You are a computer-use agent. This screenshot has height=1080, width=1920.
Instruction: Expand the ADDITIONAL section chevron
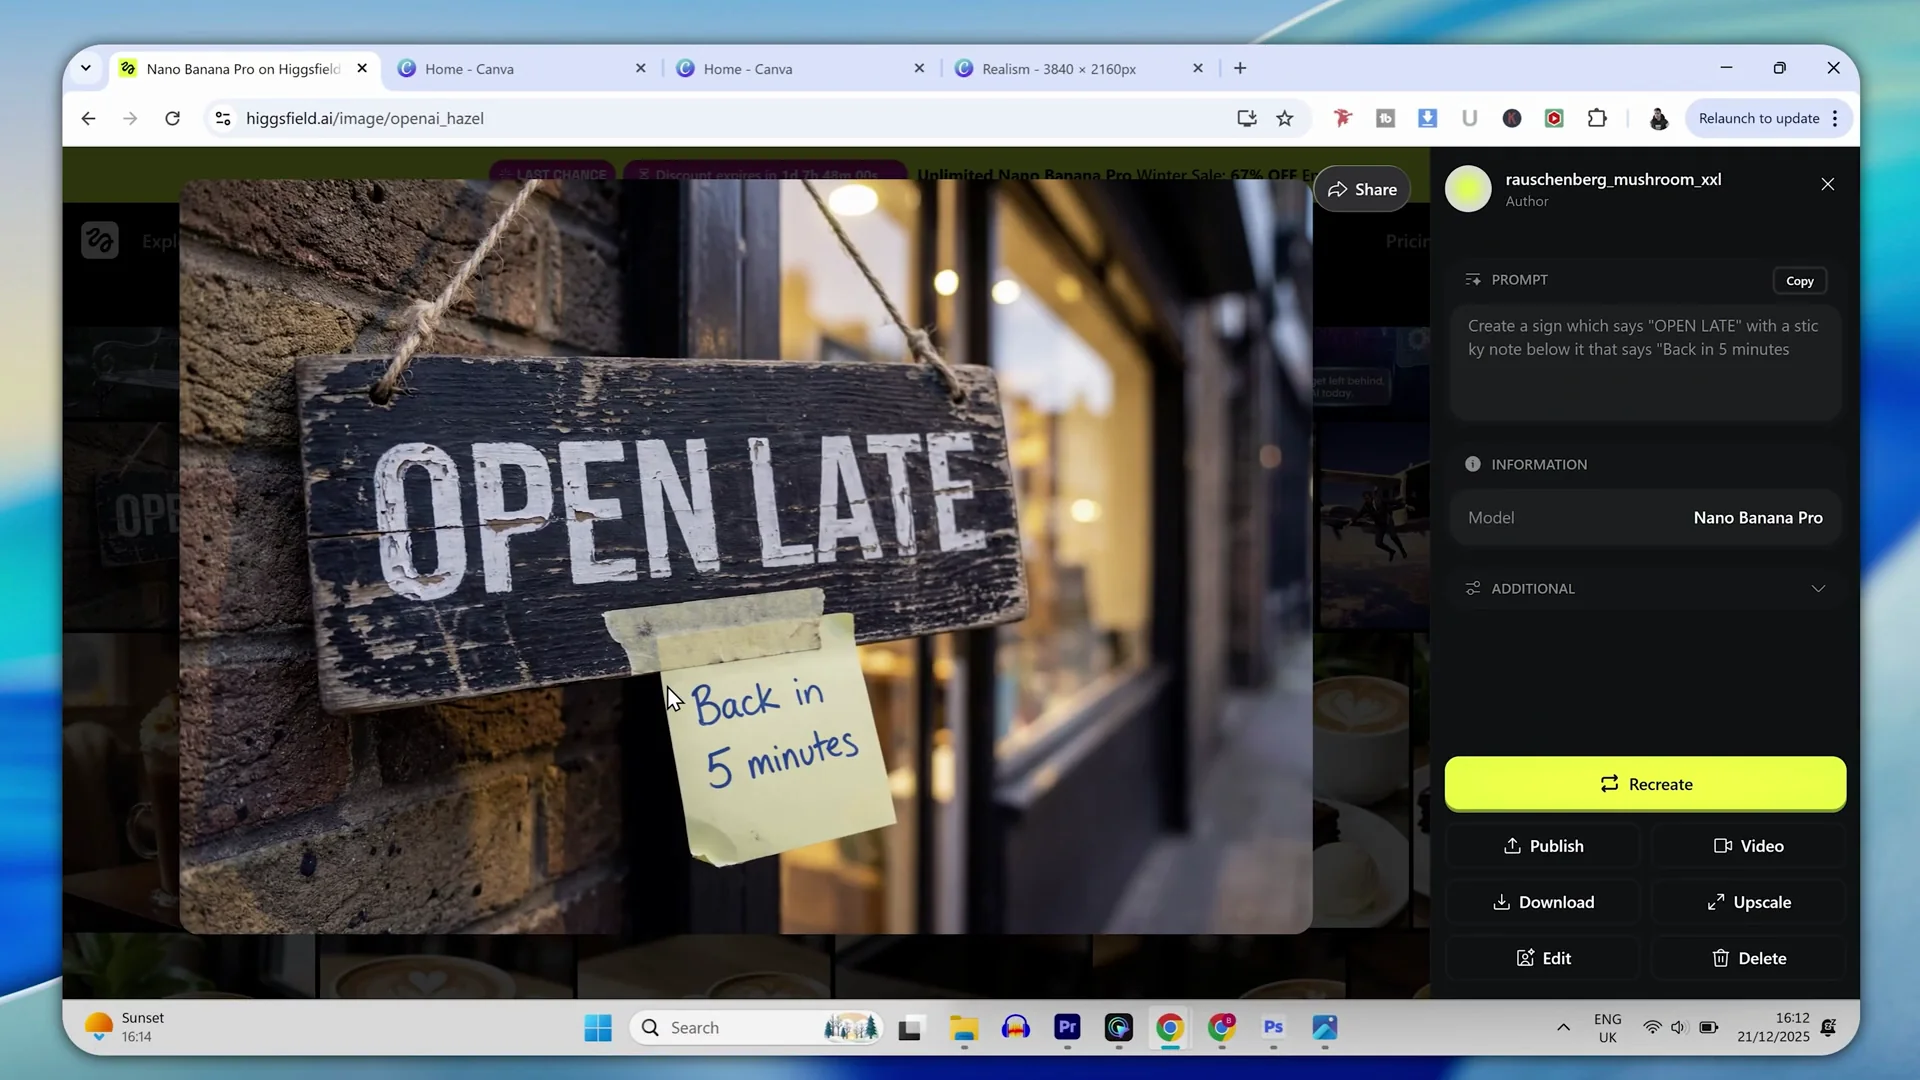click(x=1818, y=588)
